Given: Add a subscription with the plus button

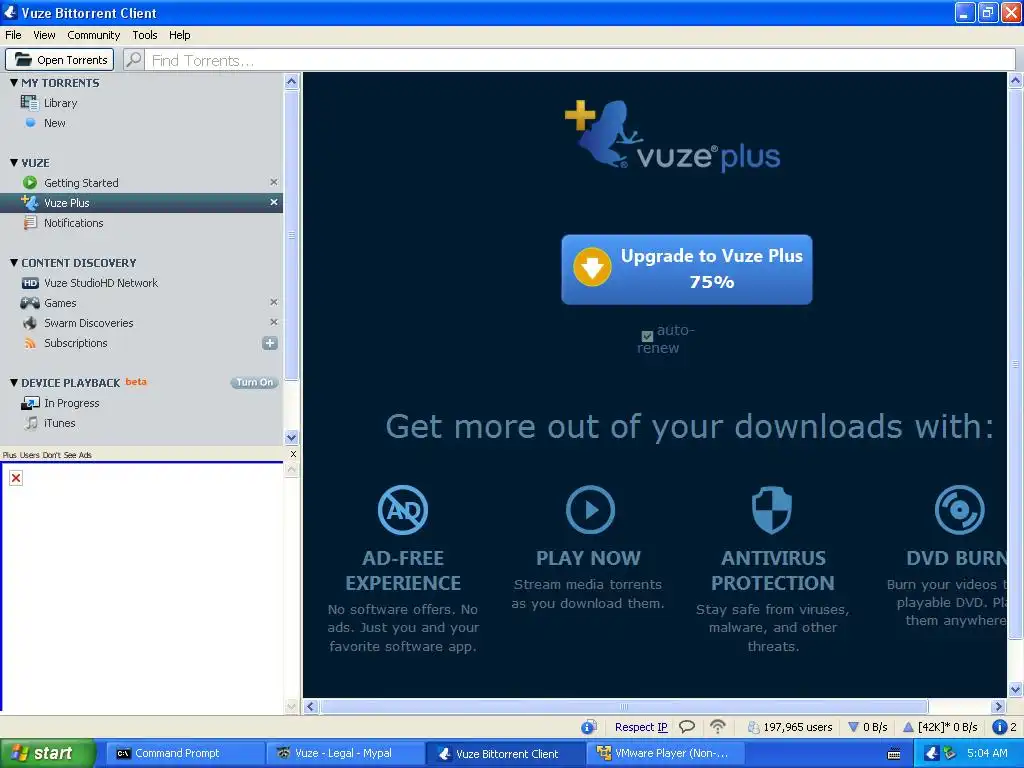Looking at the screenshot, I should tap(270, 343).
